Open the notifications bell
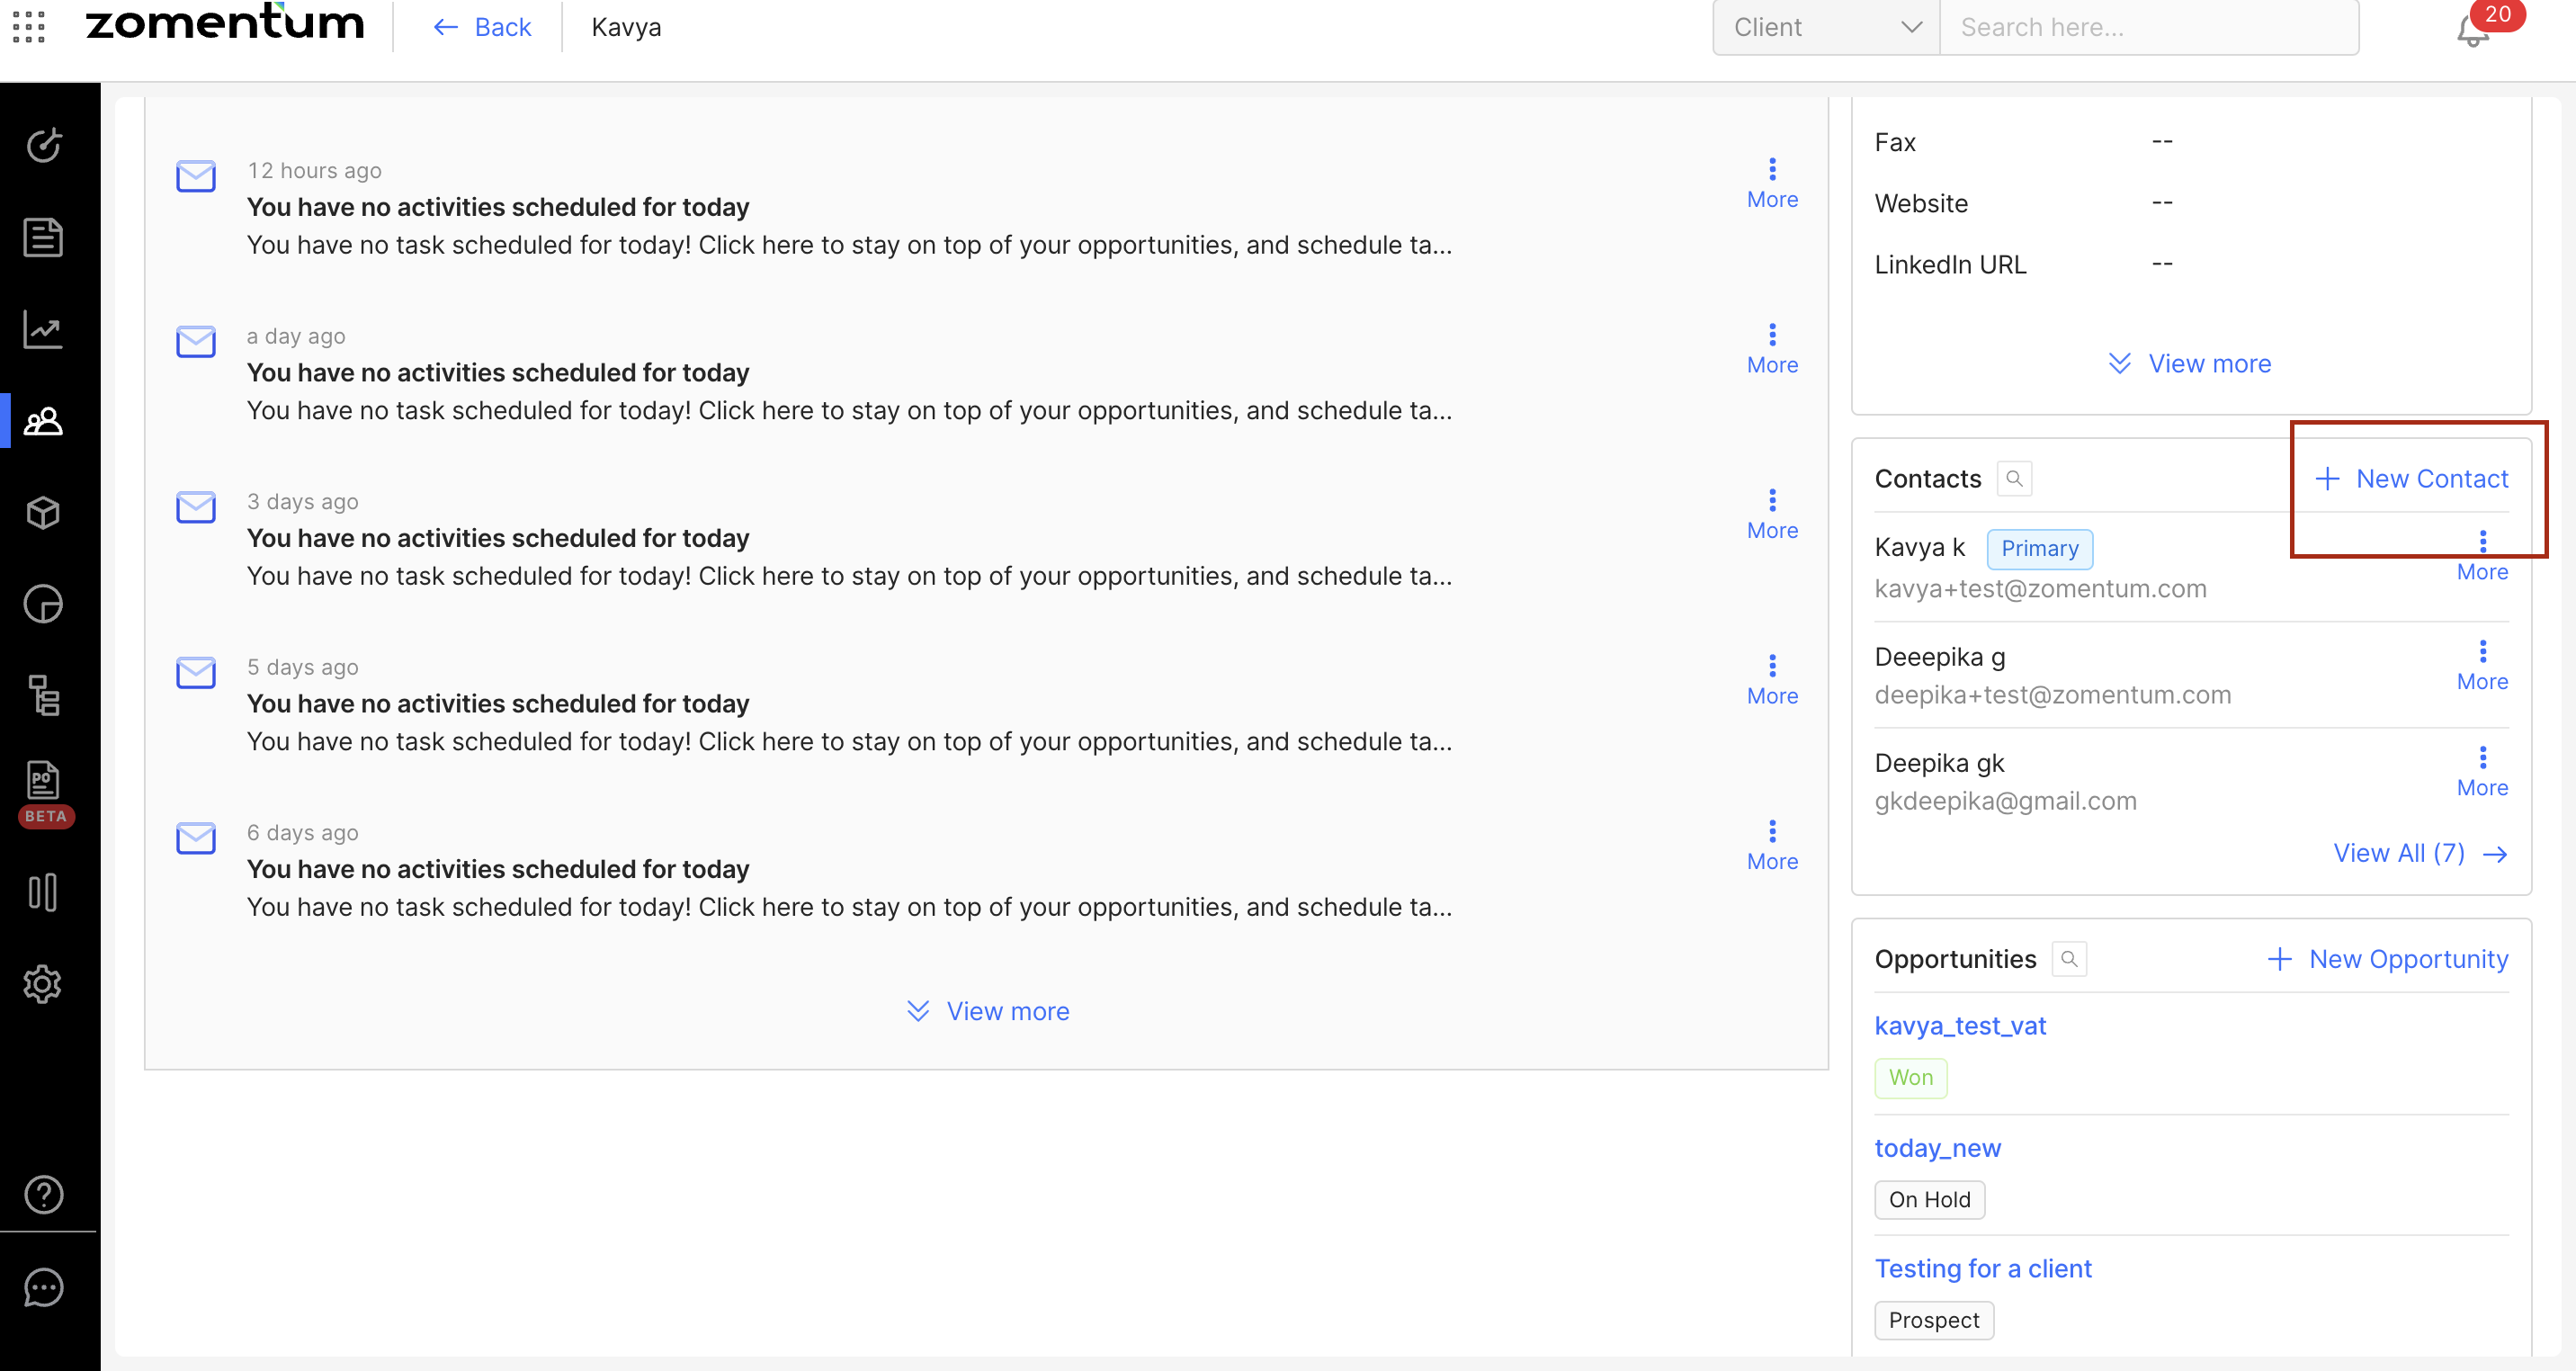 (2471, 30)
